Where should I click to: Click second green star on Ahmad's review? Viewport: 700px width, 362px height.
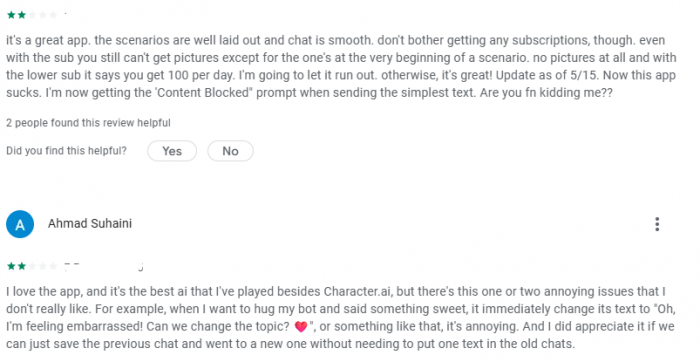click(21, 267)
